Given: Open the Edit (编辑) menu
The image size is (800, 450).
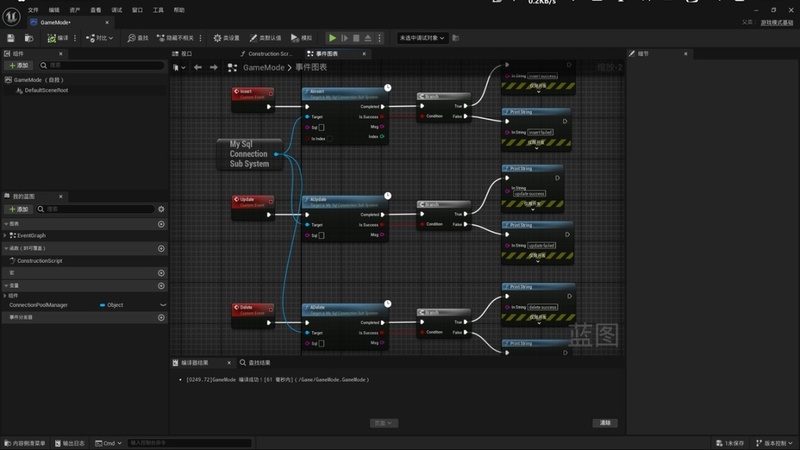Looking at the screenshot, I should (54, 10).
